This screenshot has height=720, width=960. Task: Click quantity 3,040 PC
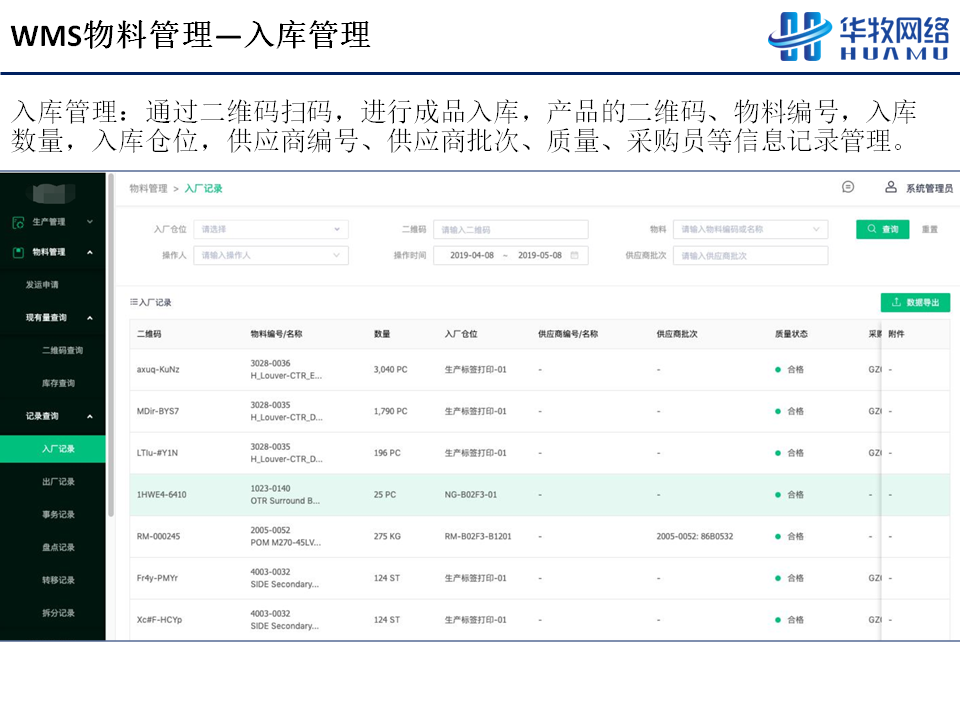(x=390, y=370)
